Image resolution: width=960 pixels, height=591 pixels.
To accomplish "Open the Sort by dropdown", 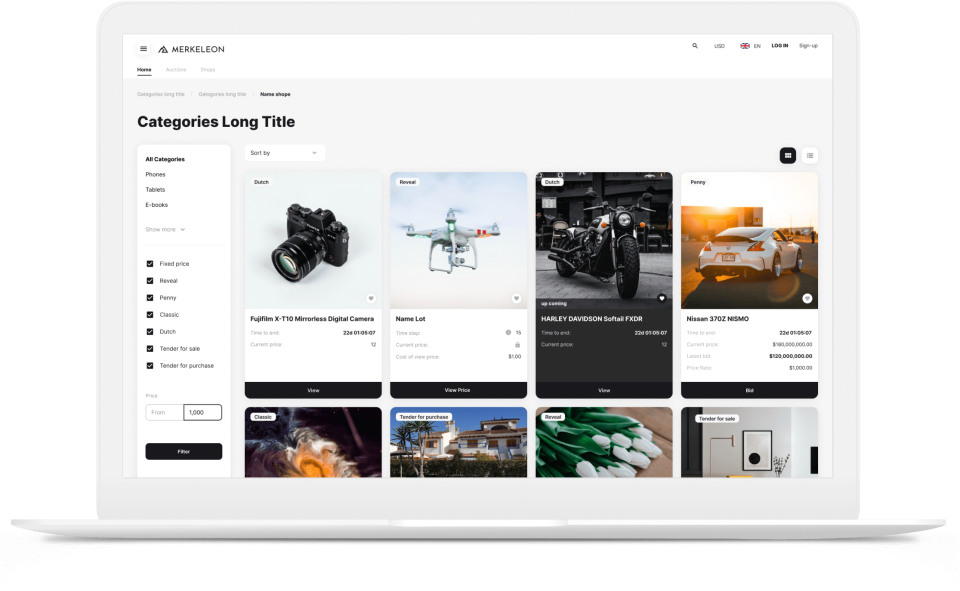I will pos(284,153).
